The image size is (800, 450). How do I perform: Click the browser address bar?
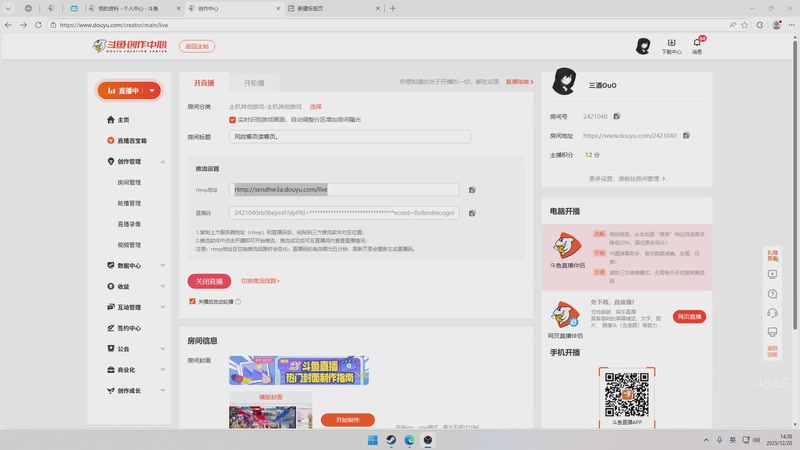tap(388, 24)
